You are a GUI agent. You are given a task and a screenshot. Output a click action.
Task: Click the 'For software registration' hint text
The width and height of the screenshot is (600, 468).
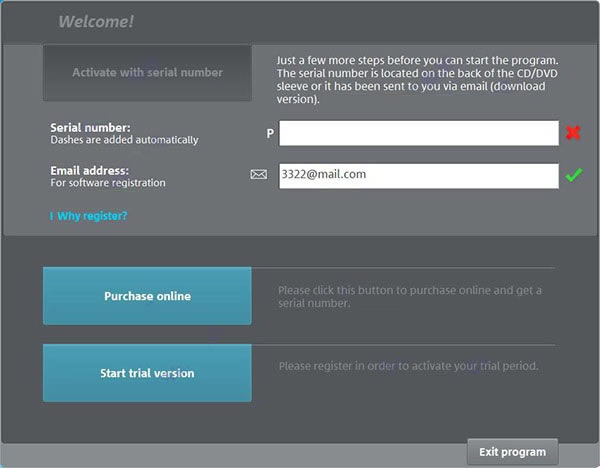point(108,183)
